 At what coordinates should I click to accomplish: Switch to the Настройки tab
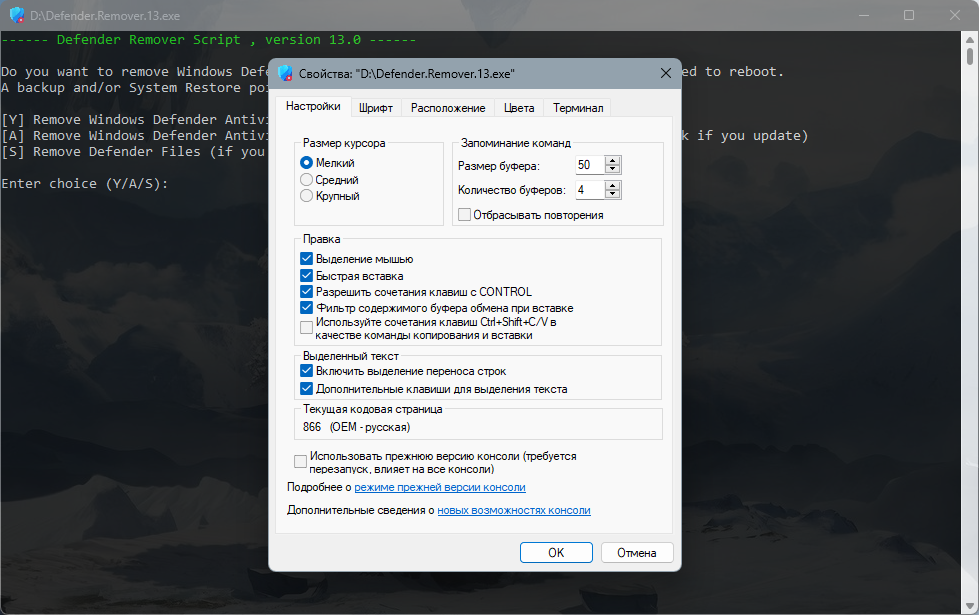(x=313, y=106)
